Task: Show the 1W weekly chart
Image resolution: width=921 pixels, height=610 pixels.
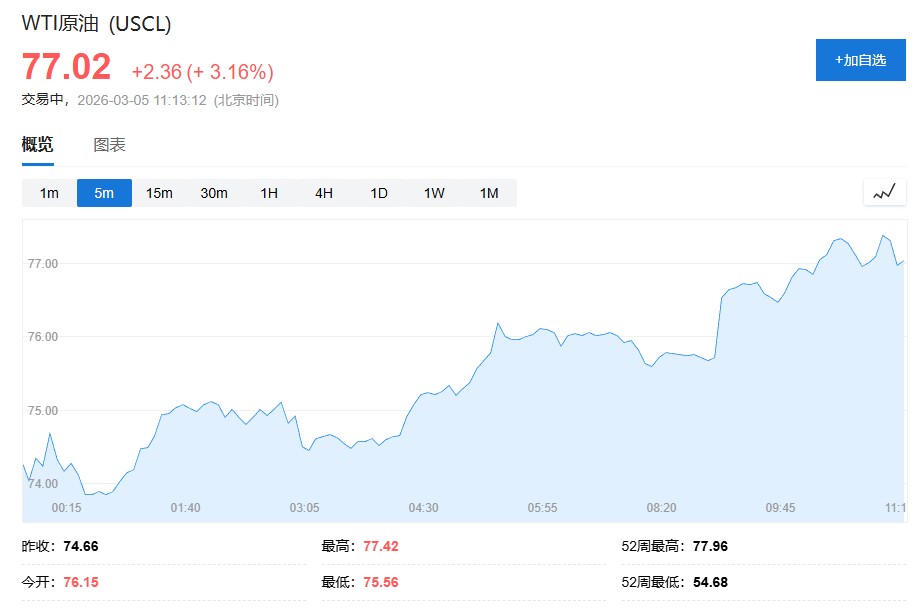Action: click(434, 193)
